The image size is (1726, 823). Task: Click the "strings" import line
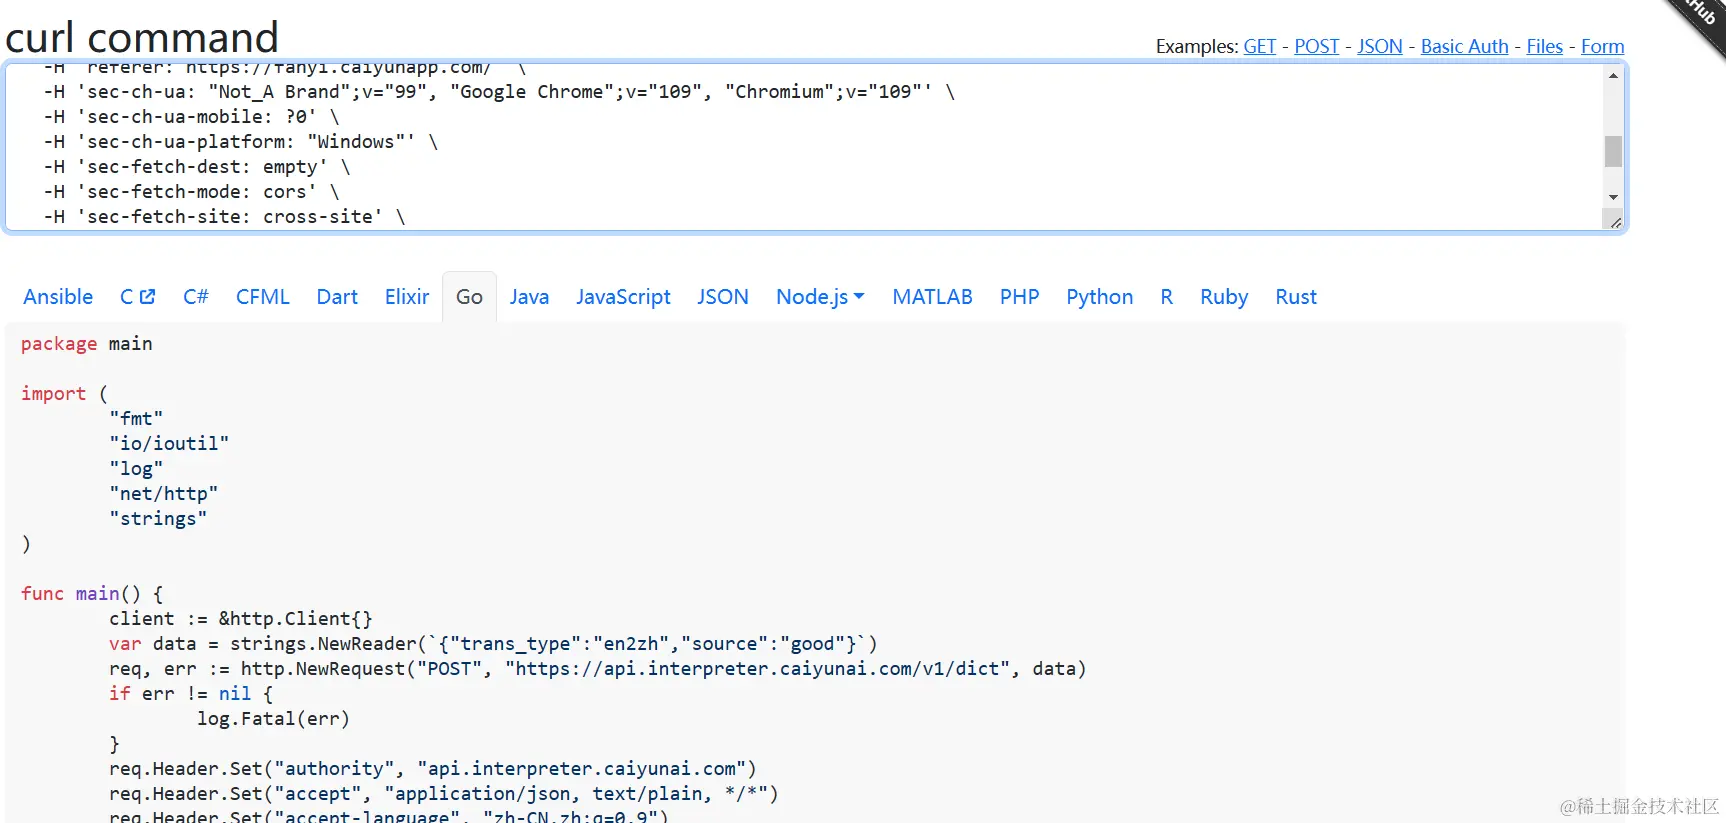158,518
